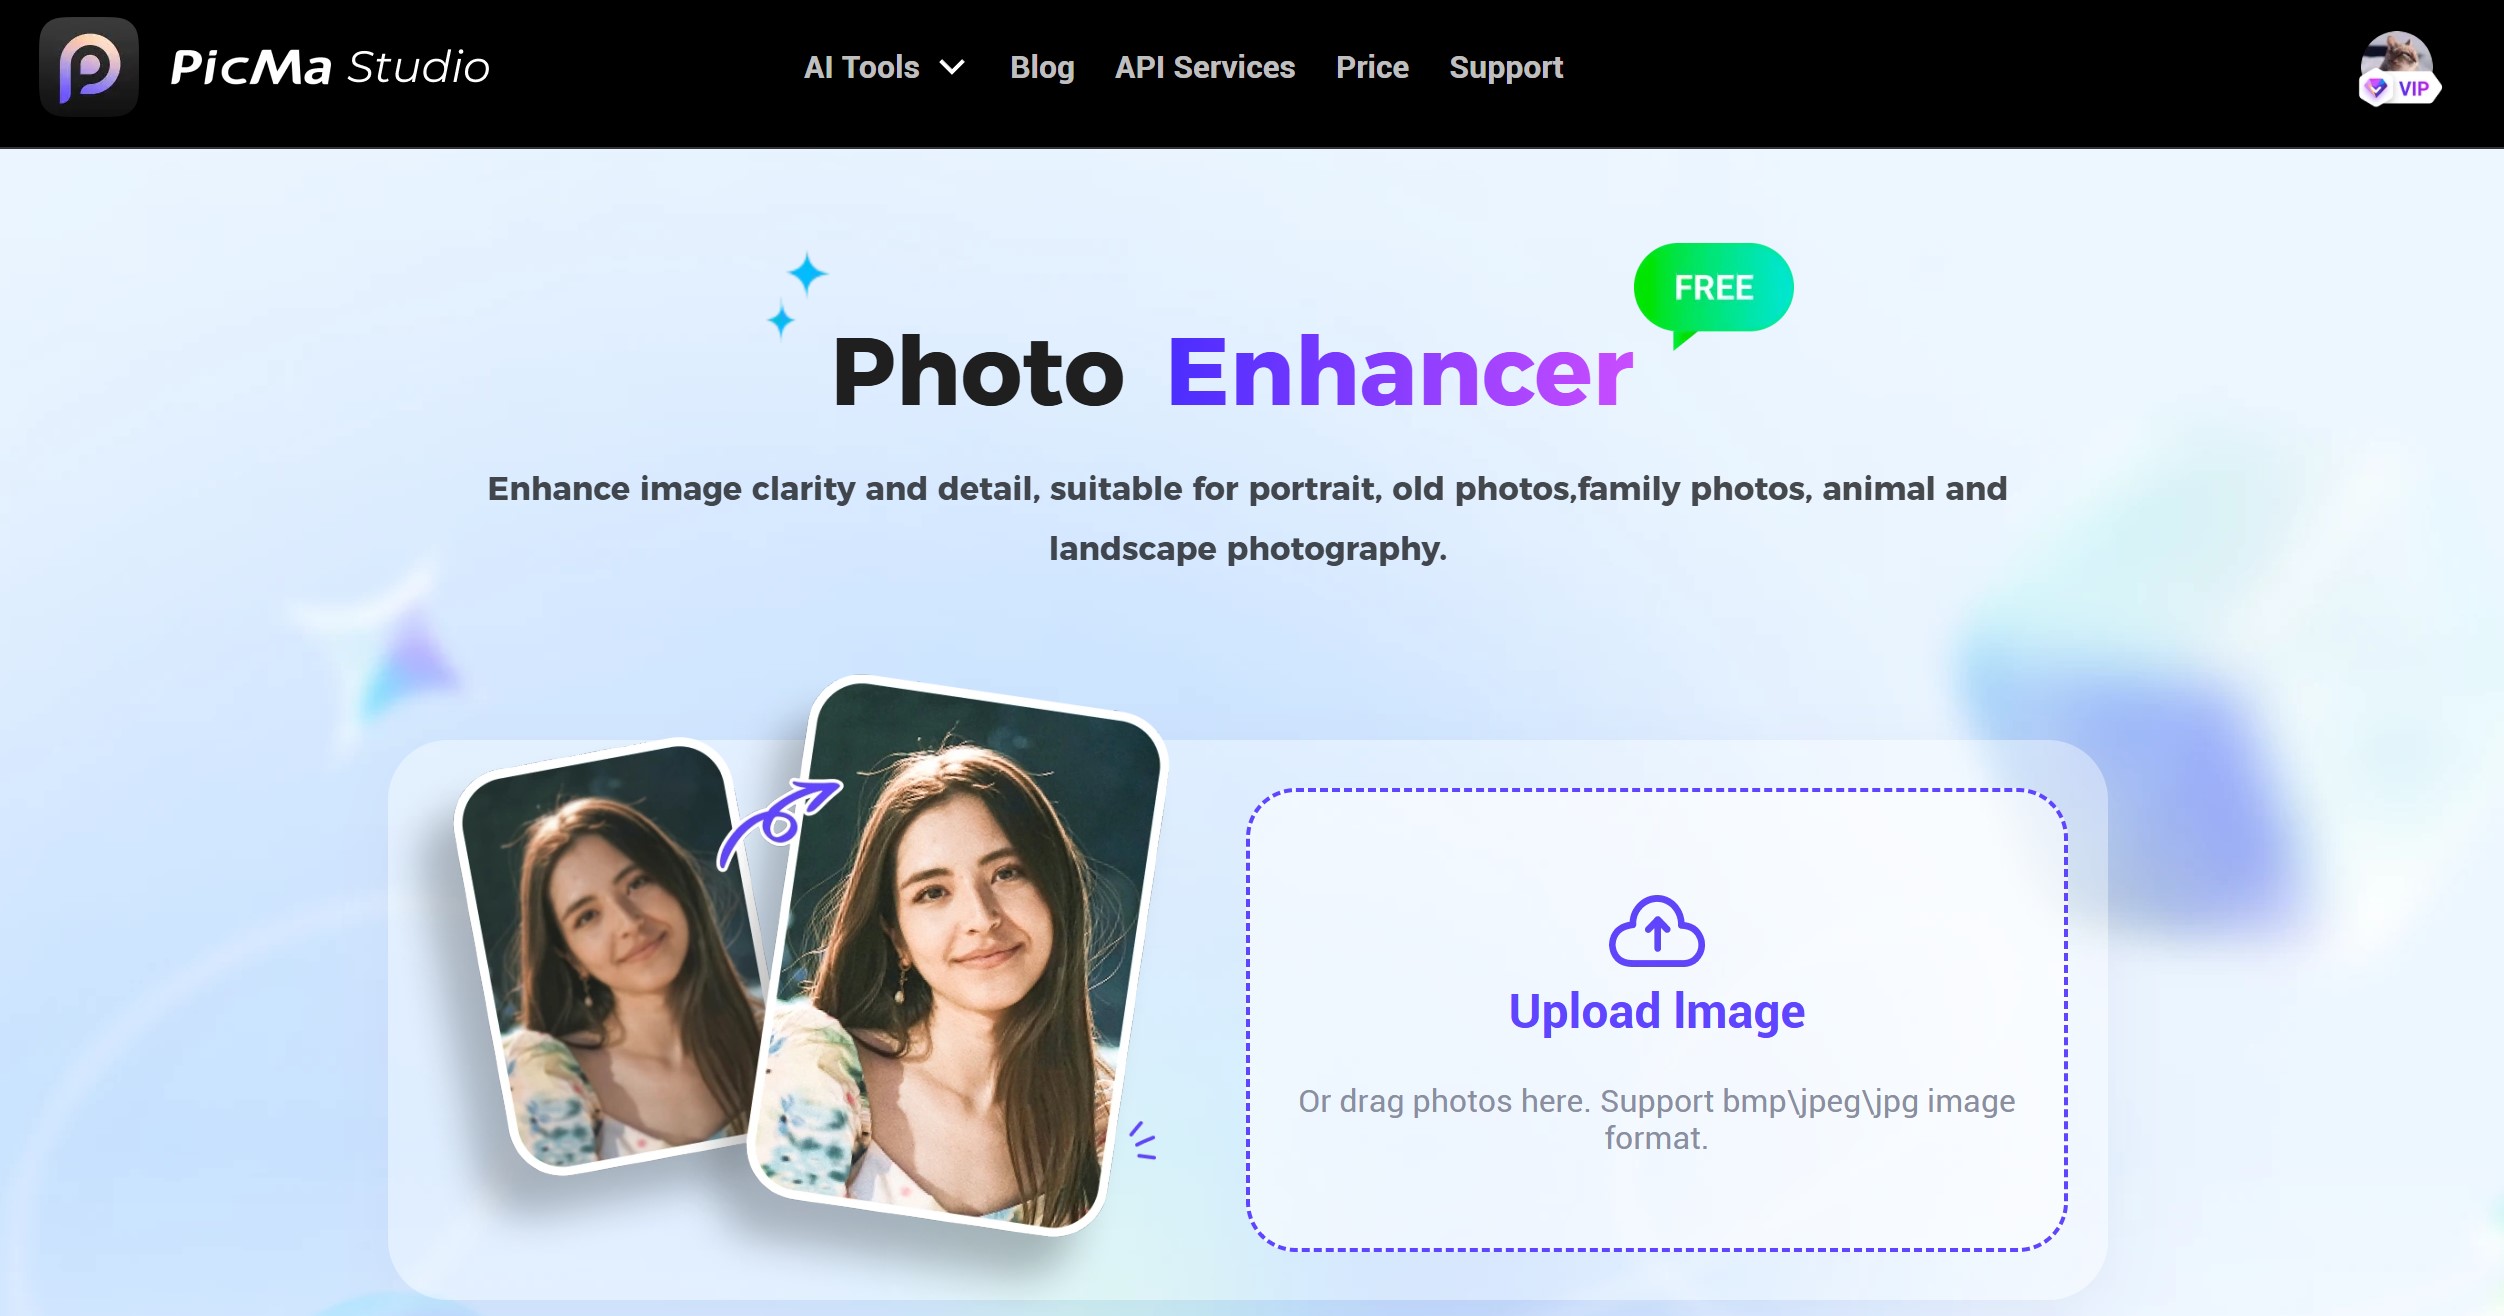Select the blurry before sample photo
2504x1316 pixels.
(x=614, y=957)
